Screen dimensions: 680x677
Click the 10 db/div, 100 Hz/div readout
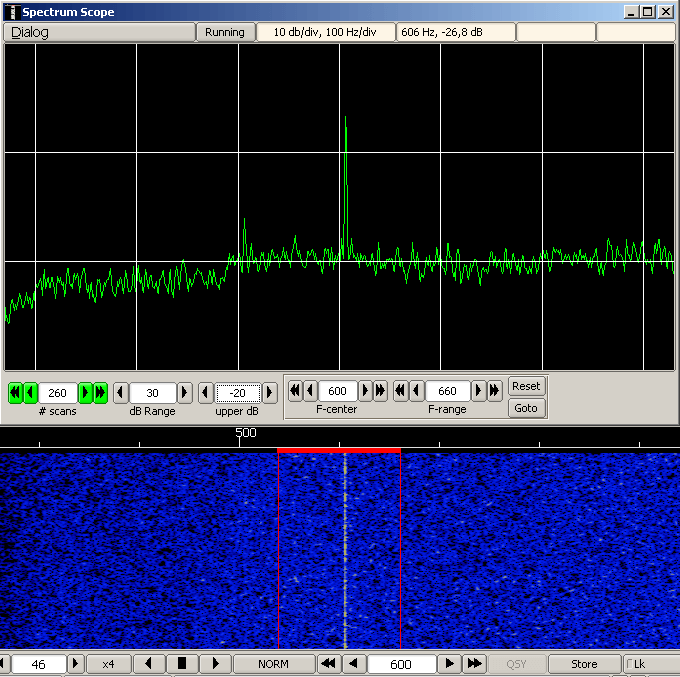tap(325, 32)
